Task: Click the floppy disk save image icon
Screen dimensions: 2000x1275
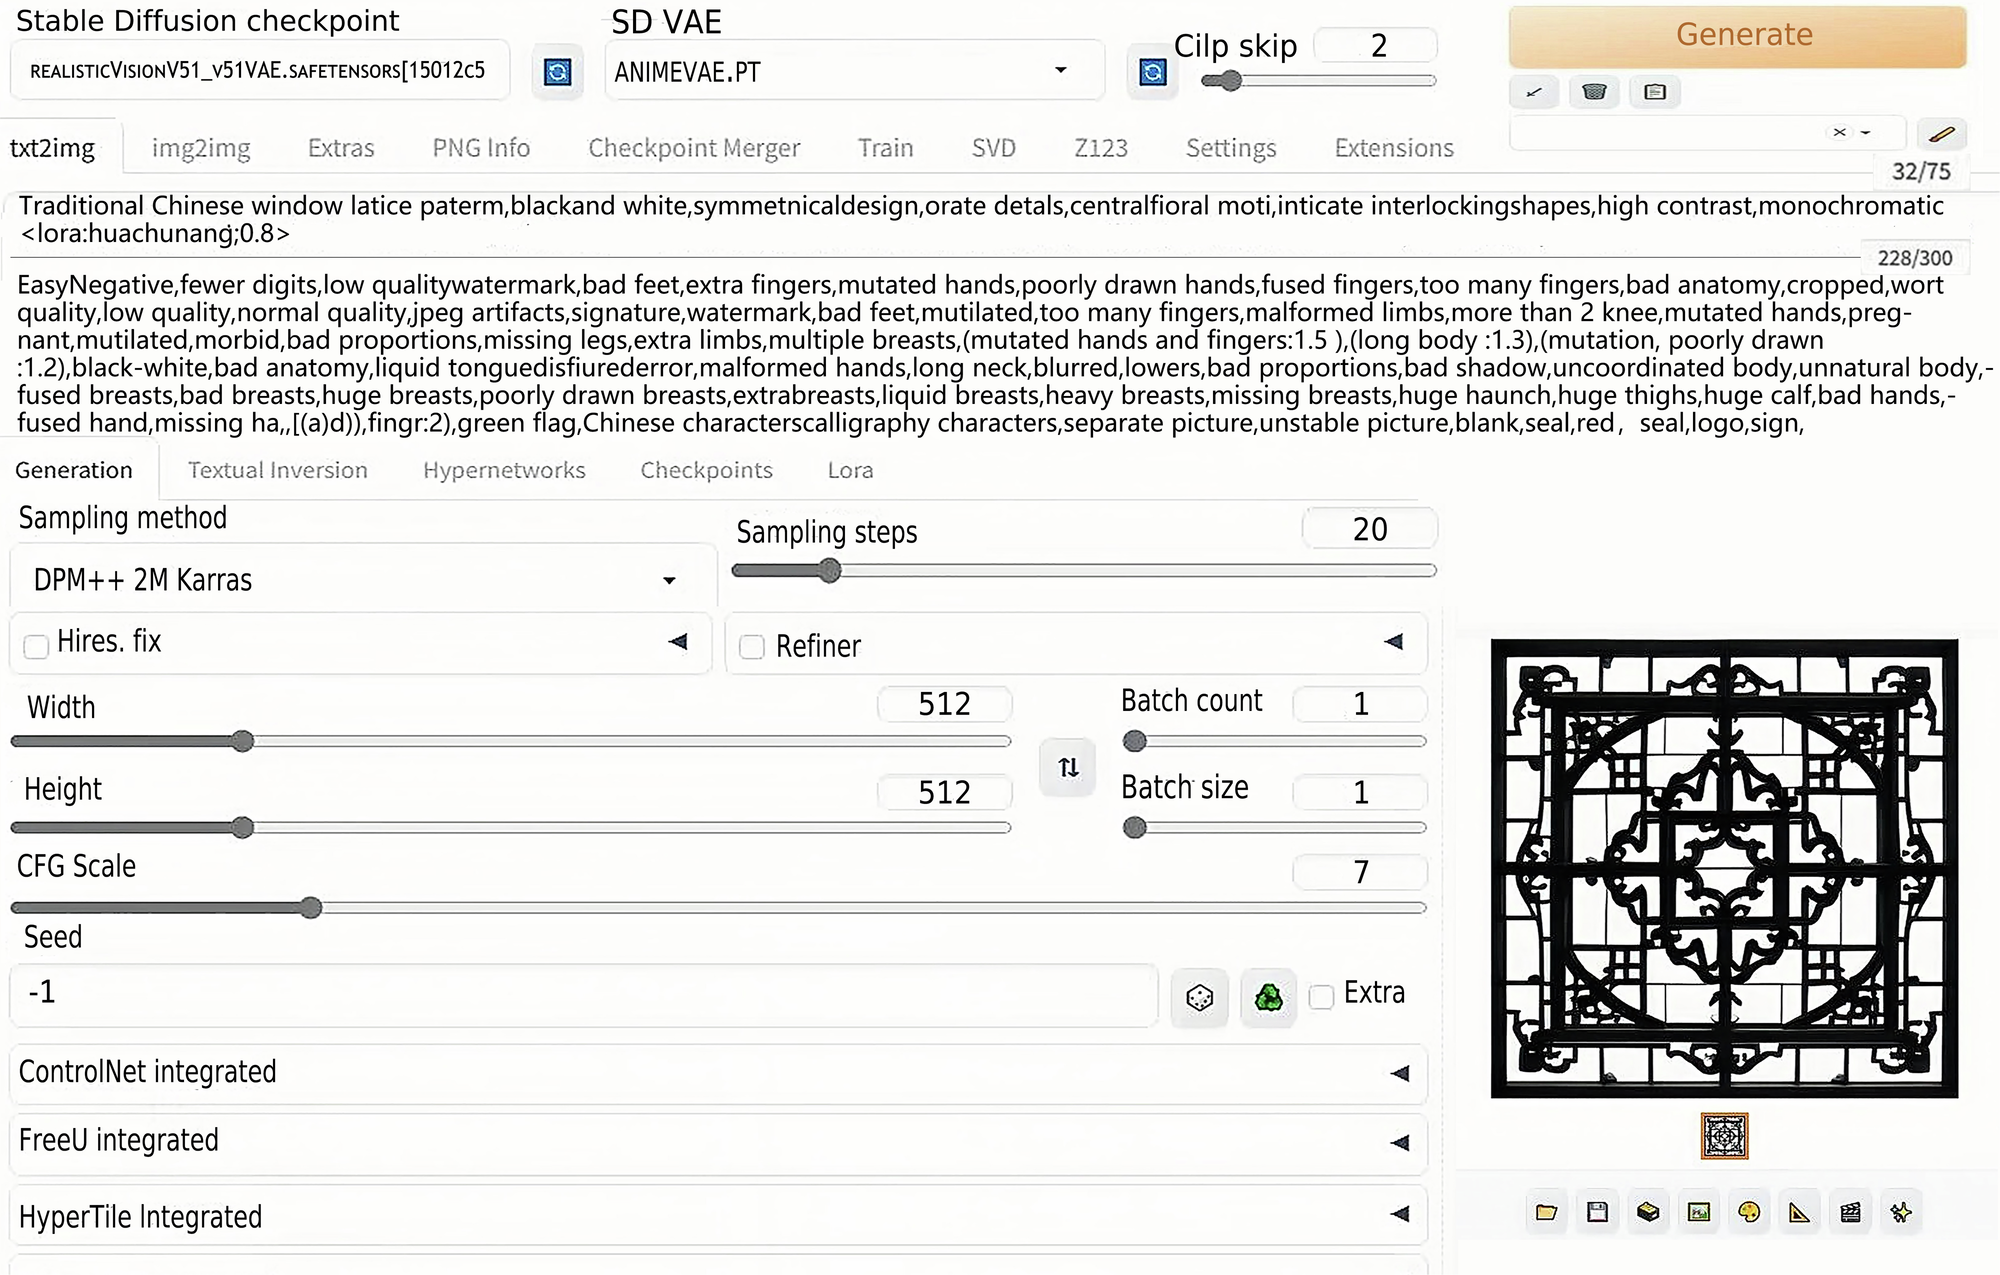Action: click(1597, 1212)
